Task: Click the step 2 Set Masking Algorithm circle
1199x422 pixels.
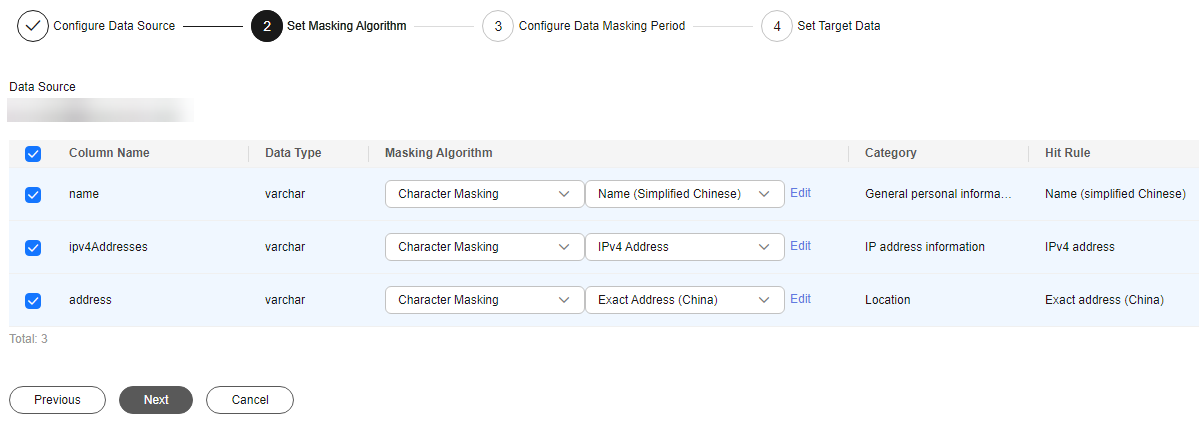Action: [x=267, y=26]
